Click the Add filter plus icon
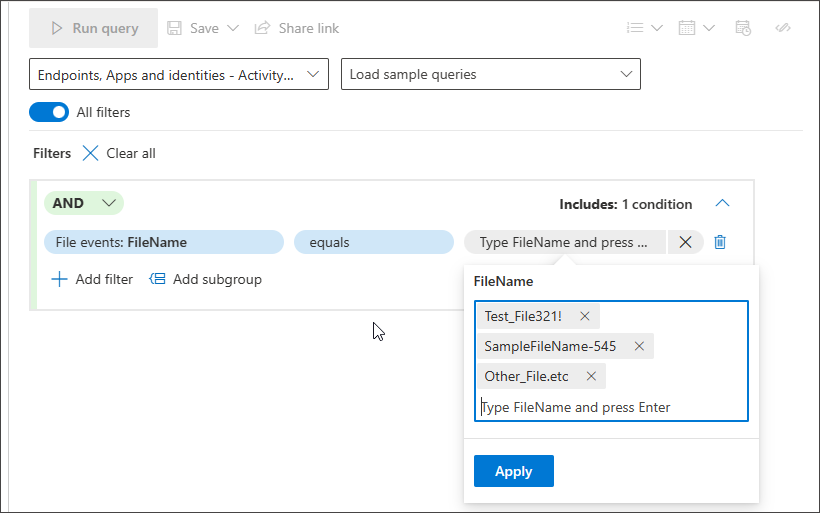 coord(59,279)
